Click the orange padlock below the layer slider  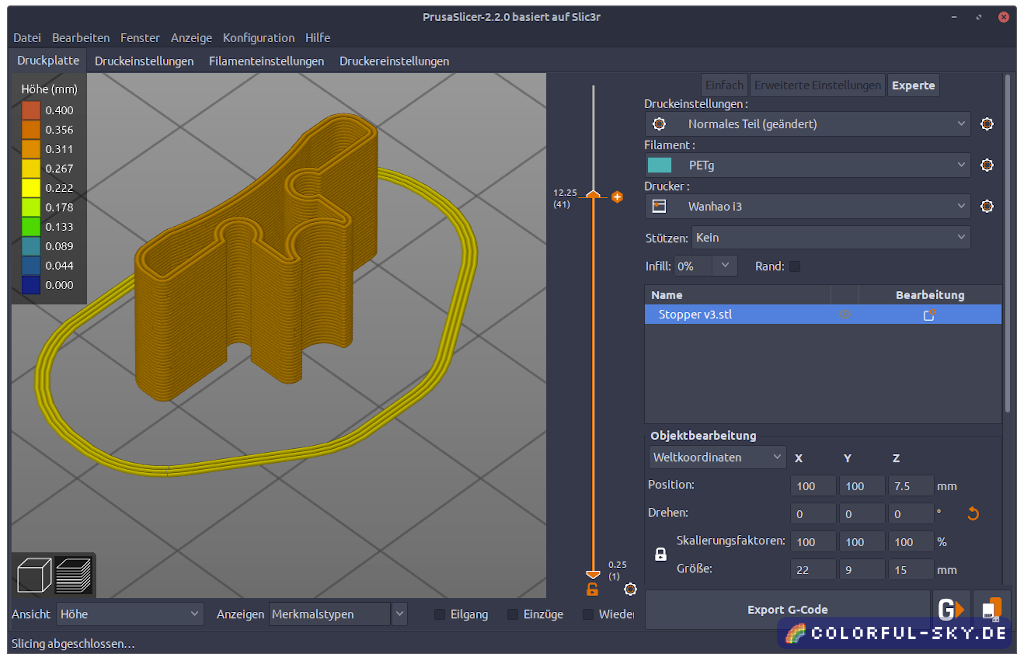click(x=592, y=590)
